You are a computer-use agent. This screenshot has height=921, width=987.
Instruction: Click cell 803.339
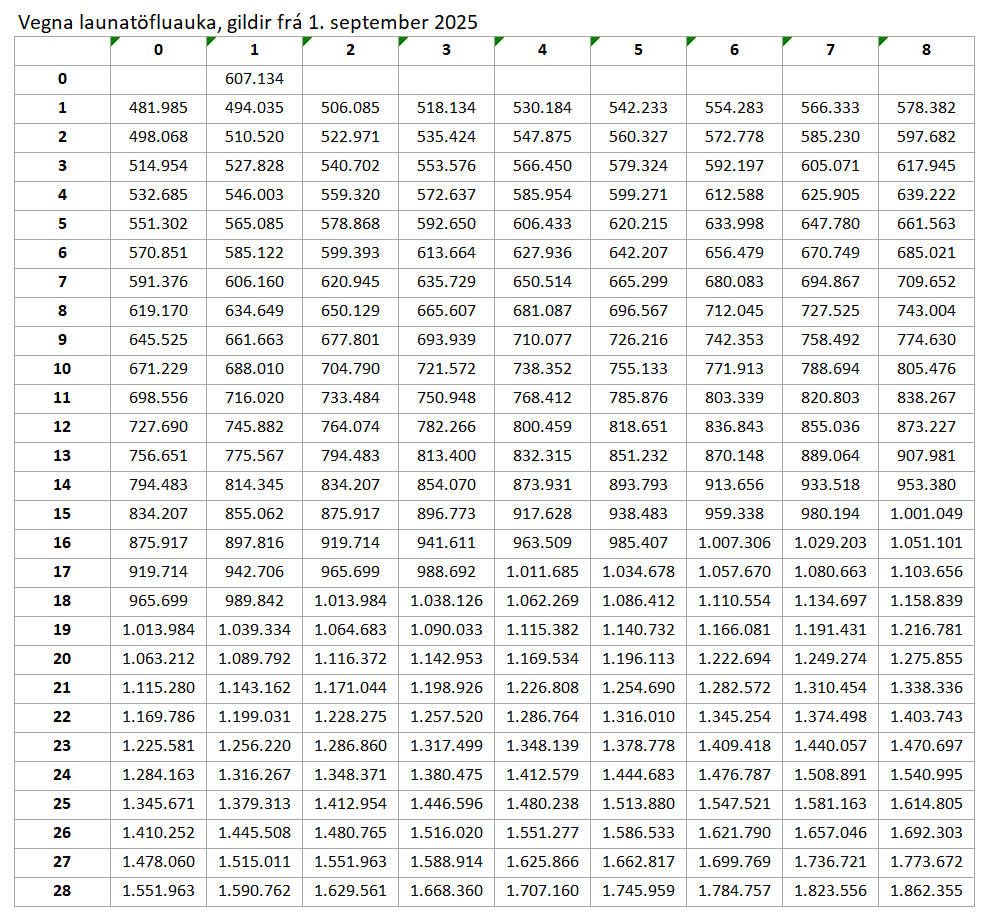pos(735,398)
